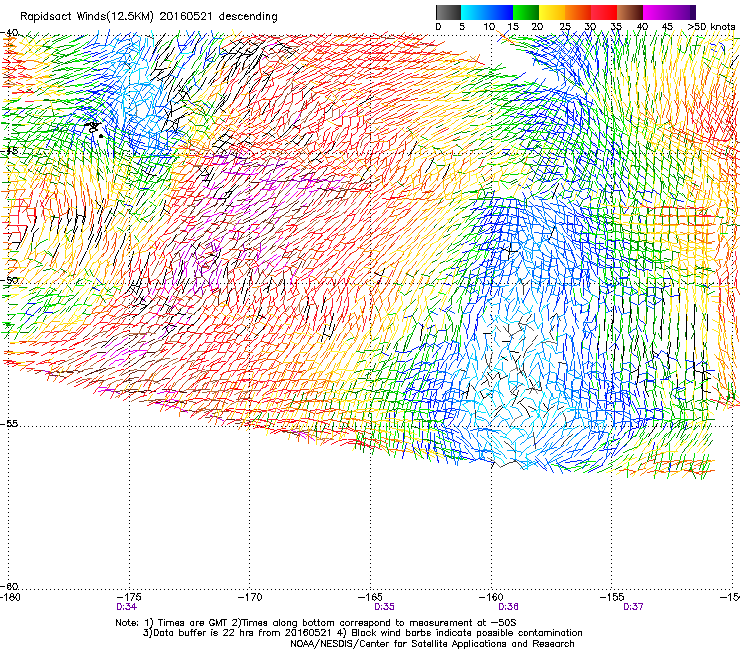This screenshot has width=740, height=650.
Task: Click the NOAA/NESDIS credit line
Action: coord(432,643)
